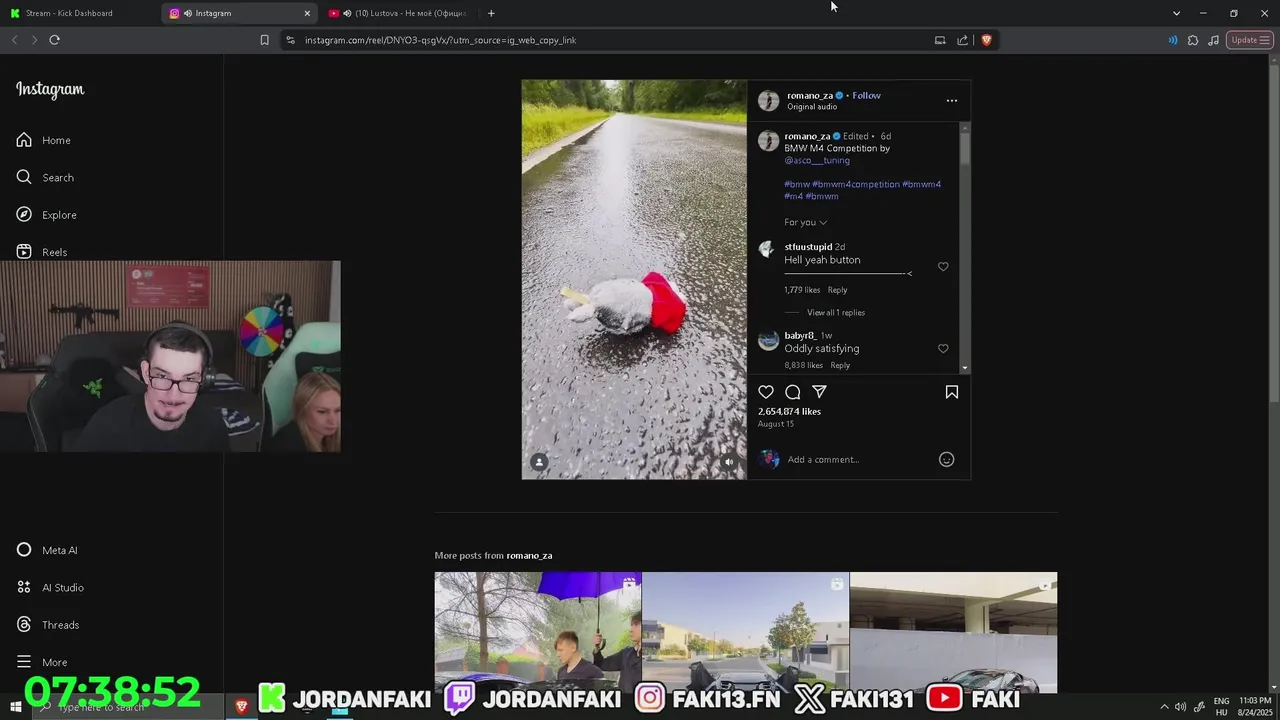
Task: Open Brave browser in Windows taskbar
Action: [x=241, y=706]
